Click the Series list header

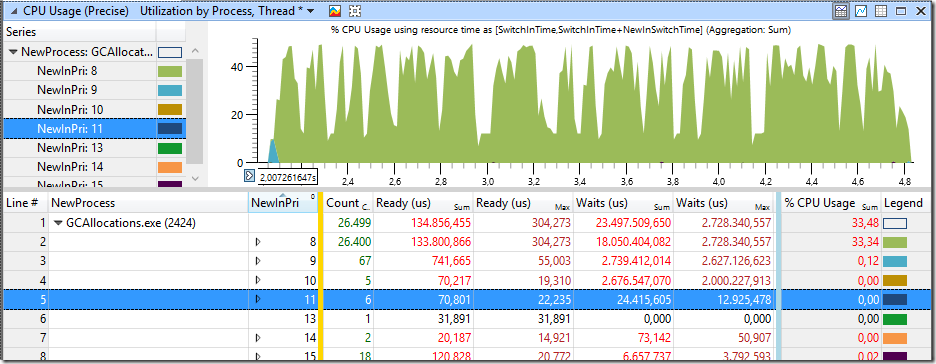point(79,32)
